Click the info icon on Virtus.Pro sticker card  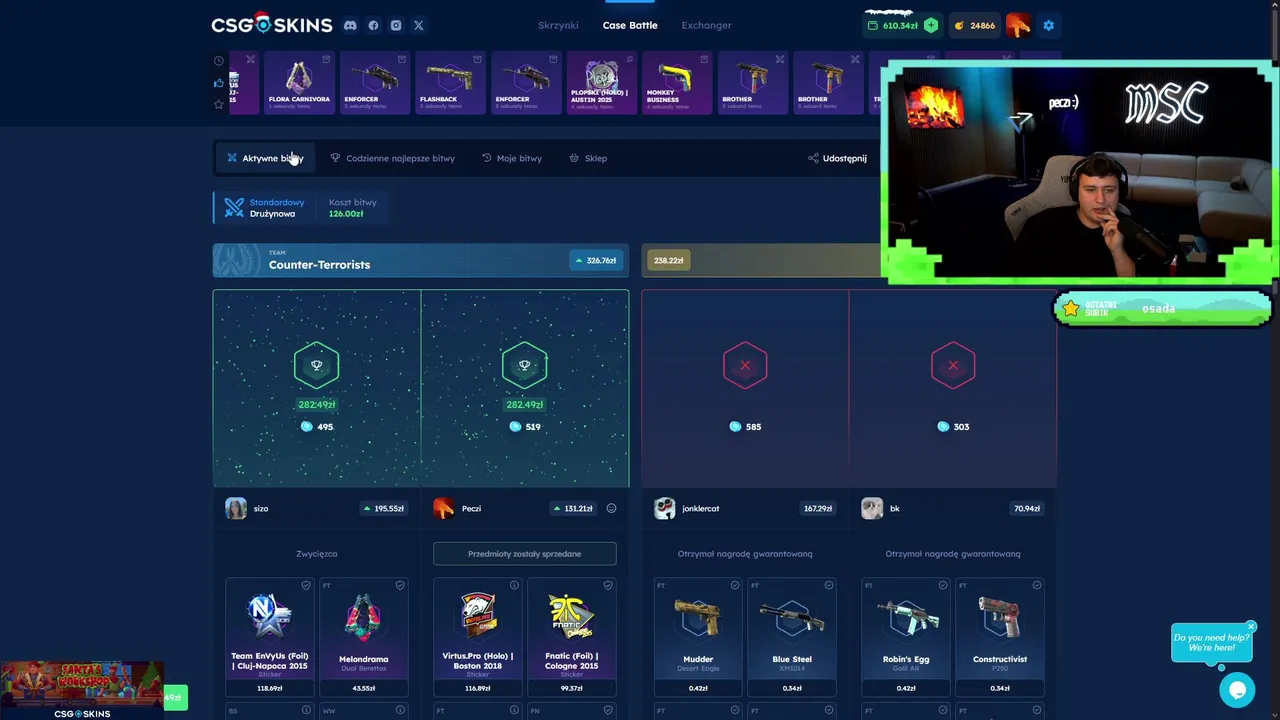(514, 585)
